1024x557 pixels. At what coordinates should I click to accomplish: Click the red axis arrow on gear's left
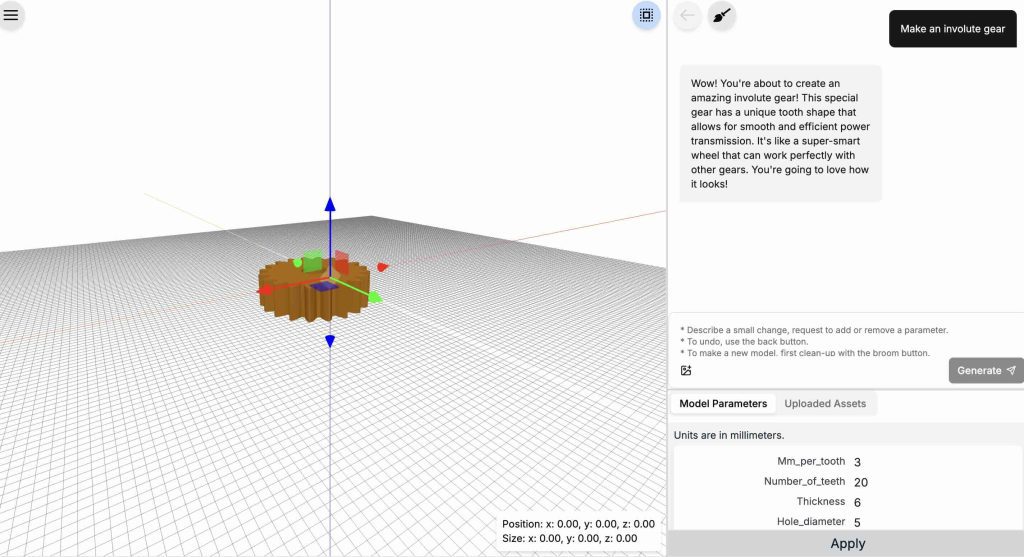(x=264, y=290)
